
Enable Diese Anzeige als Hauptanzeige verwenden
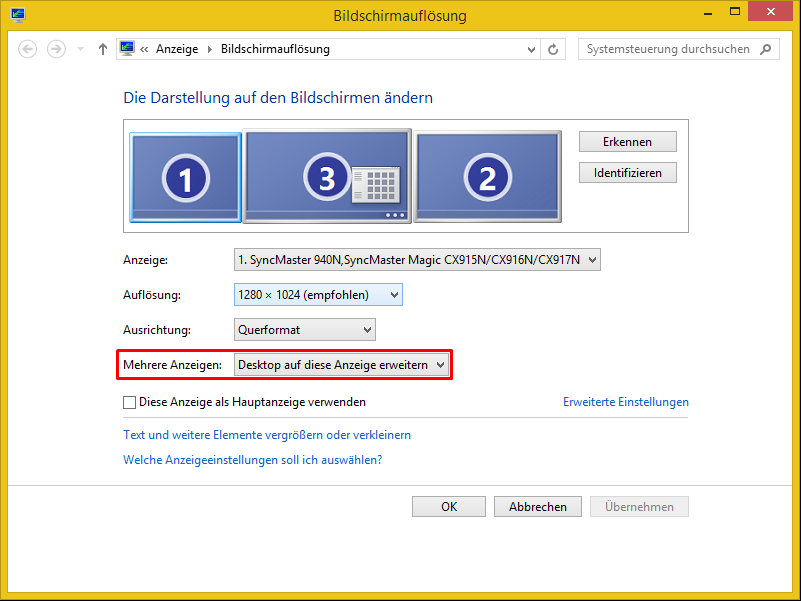(129, 401)
